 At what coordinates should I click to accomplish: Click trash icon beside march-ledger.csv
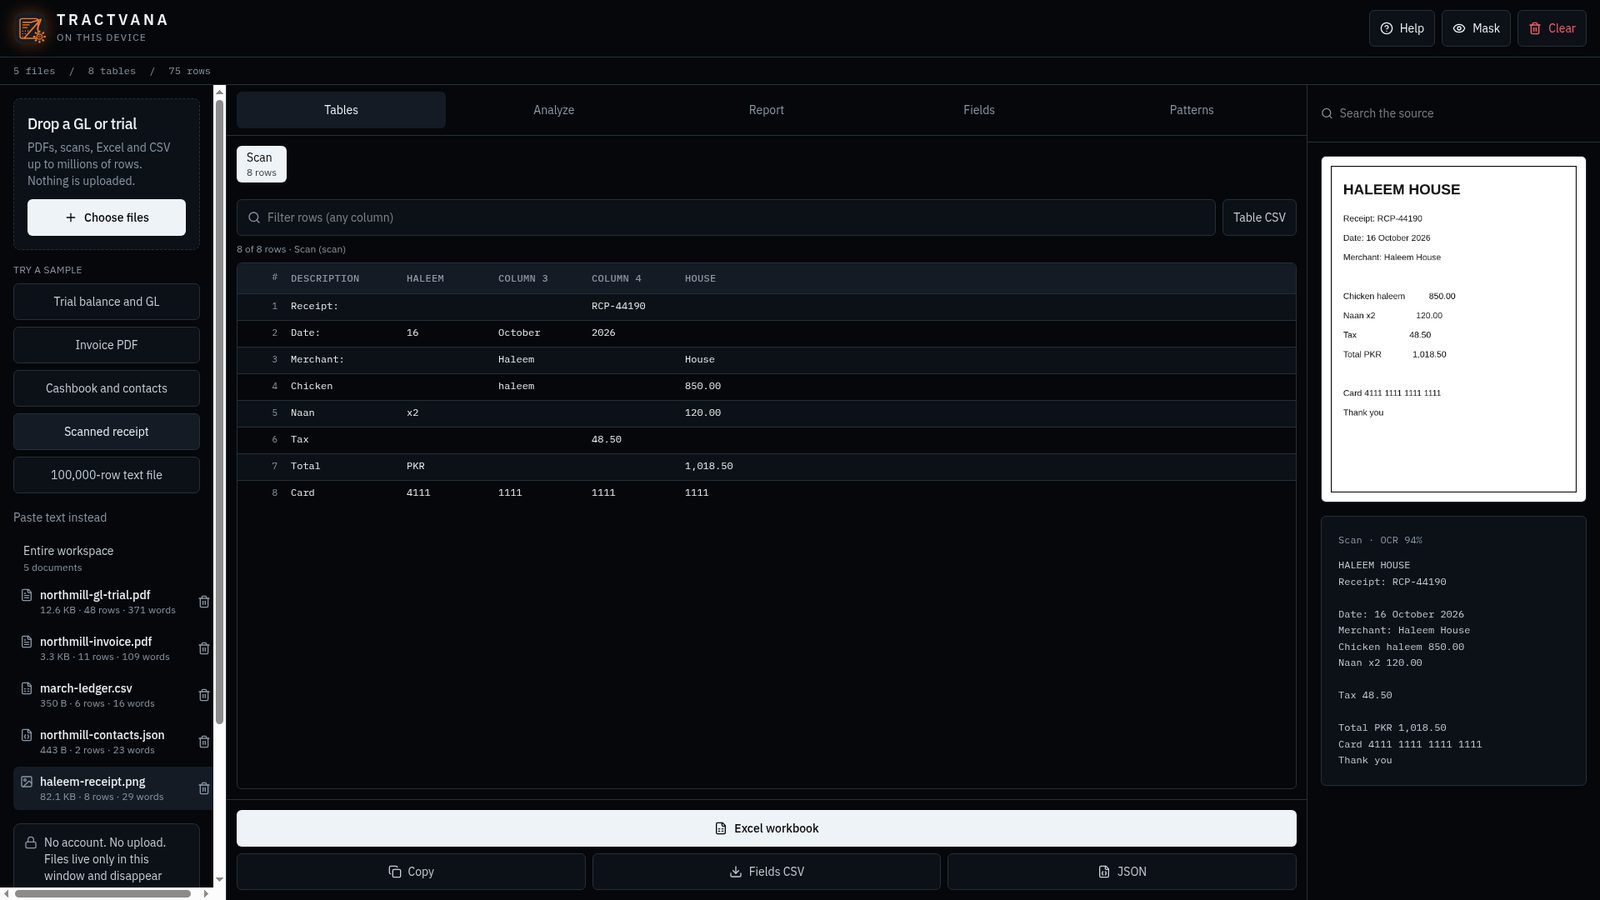point(204,695)
